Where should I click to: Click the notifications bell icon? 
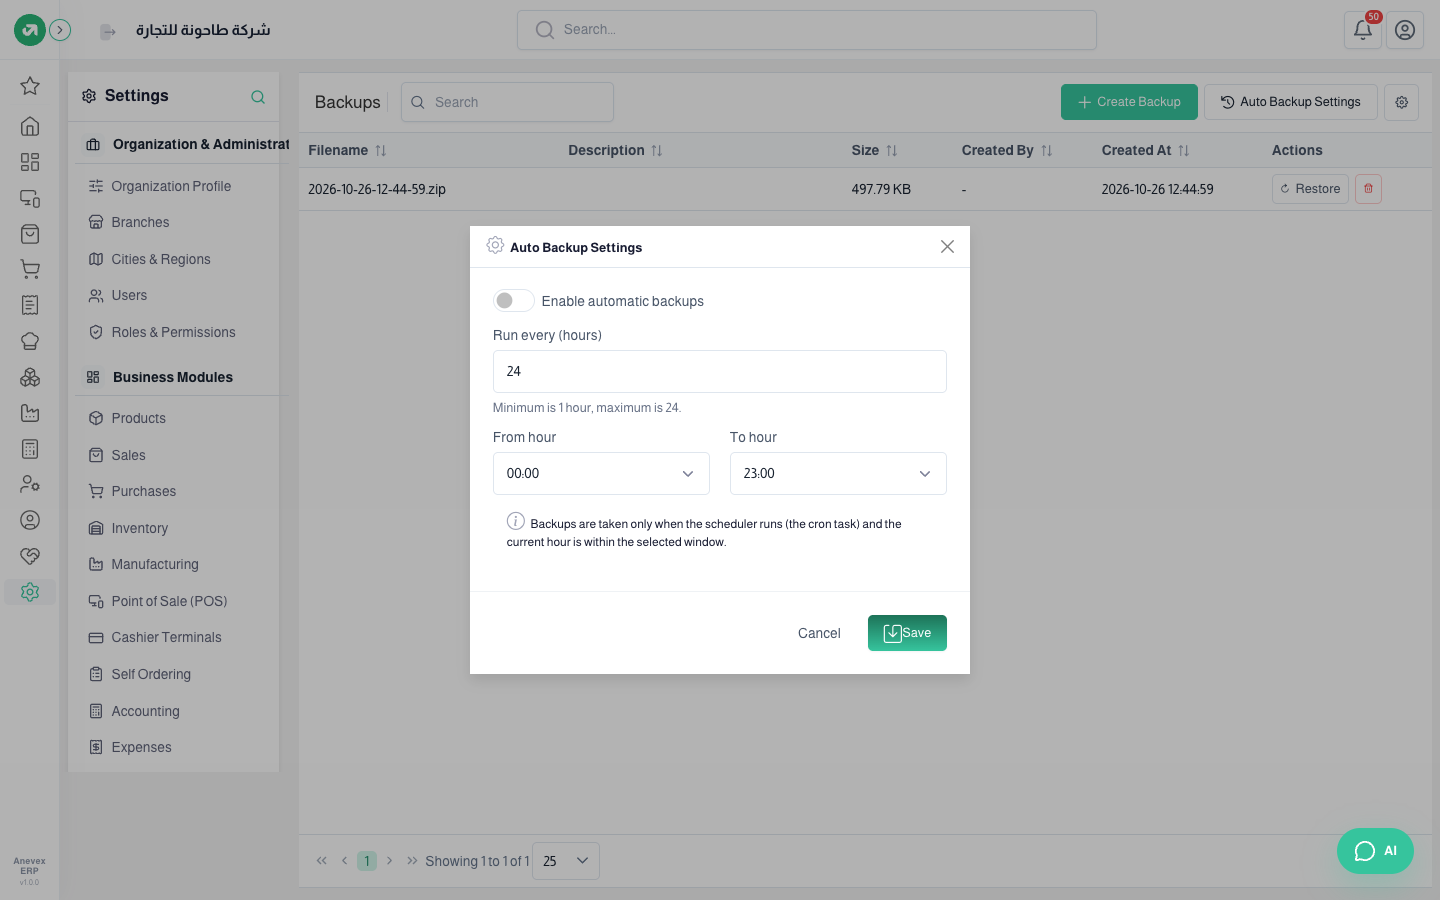pyautogui.click(x=1363, y=30)
